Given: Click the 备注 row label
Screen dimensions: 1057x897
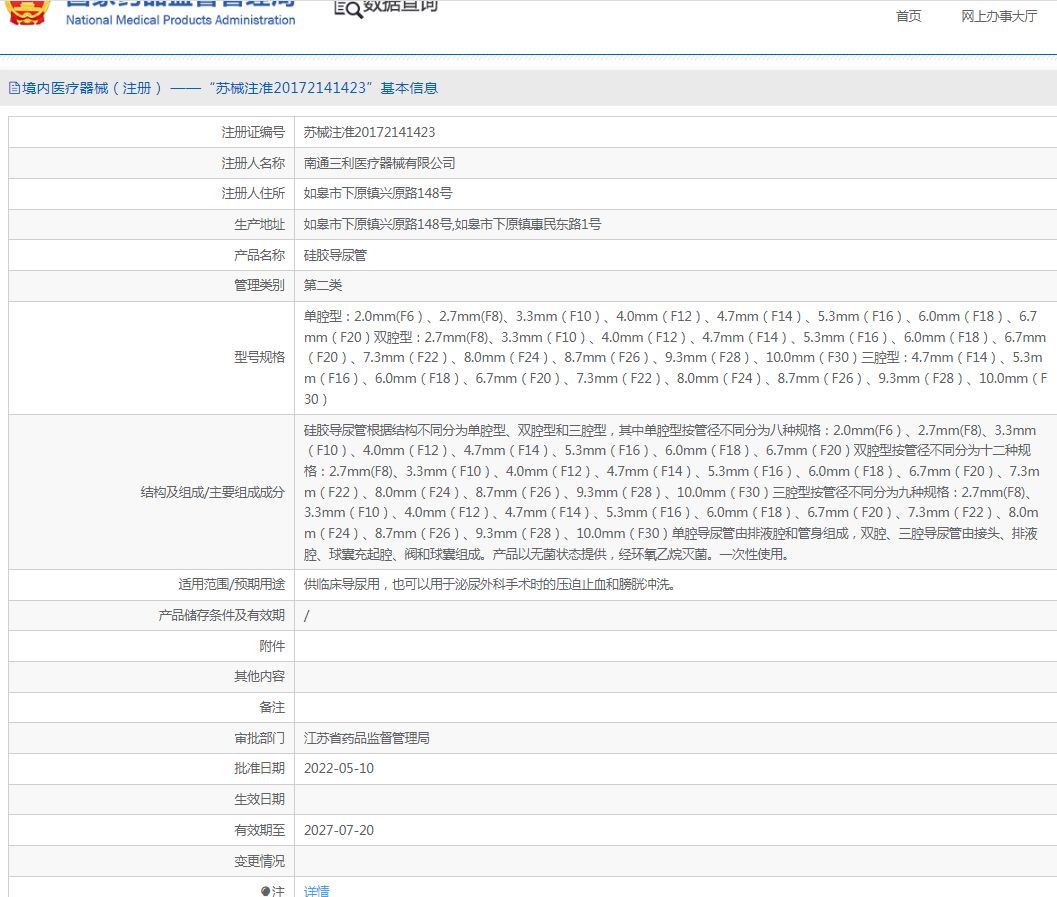Looking at the screenshot, I should point(272,707).
